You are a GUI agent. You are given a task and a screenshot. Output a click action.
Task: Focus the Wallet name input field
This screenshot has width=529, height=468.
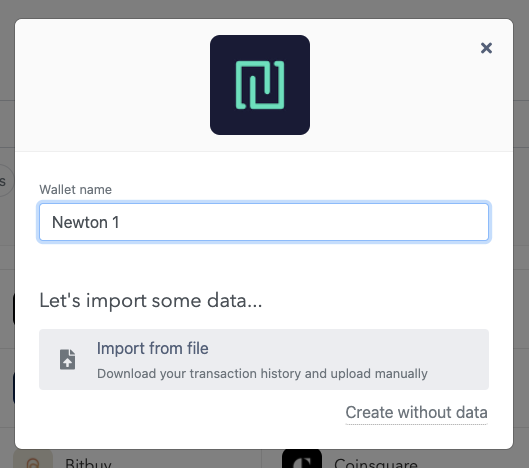pyautogui.click(x=264, y=222)
